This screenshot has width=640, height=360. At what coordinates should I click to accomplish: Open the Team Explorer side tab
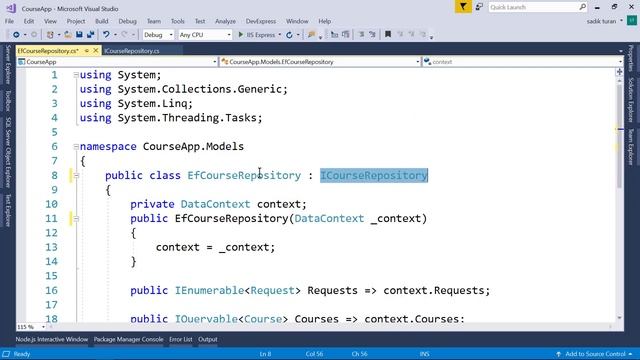point(631,147)
